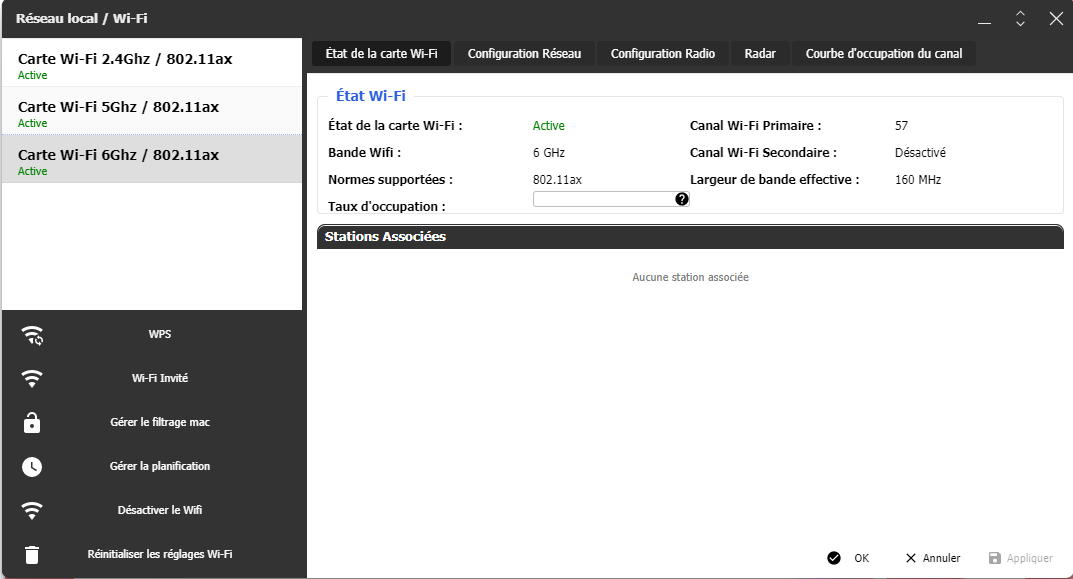This screenshot has width=1073, height=579.
Task: Click the Wi-Fi icon beside Désactiver le Wifi
Action: [x=32, y=511]
